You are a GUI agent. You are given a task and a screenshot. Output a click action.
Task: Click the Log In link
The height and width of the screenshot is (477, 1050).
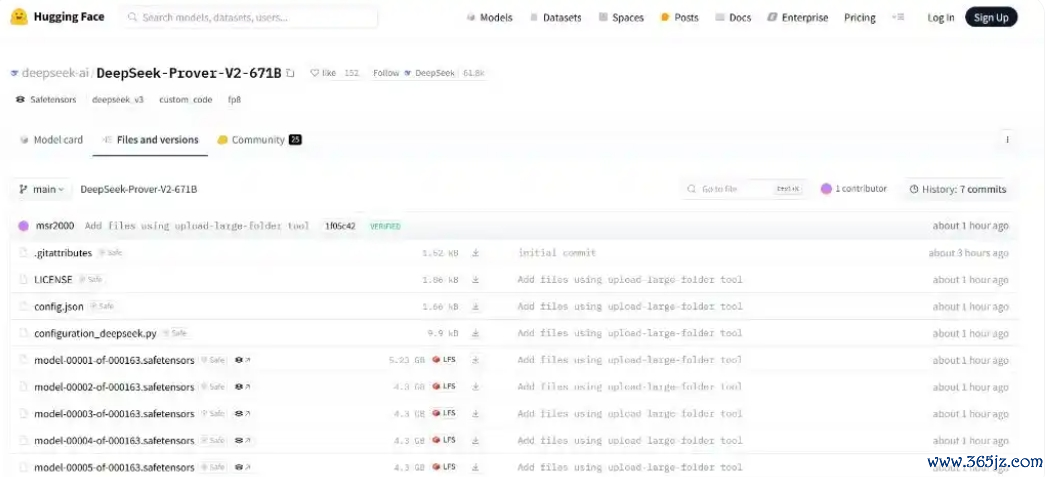[941, 18]
